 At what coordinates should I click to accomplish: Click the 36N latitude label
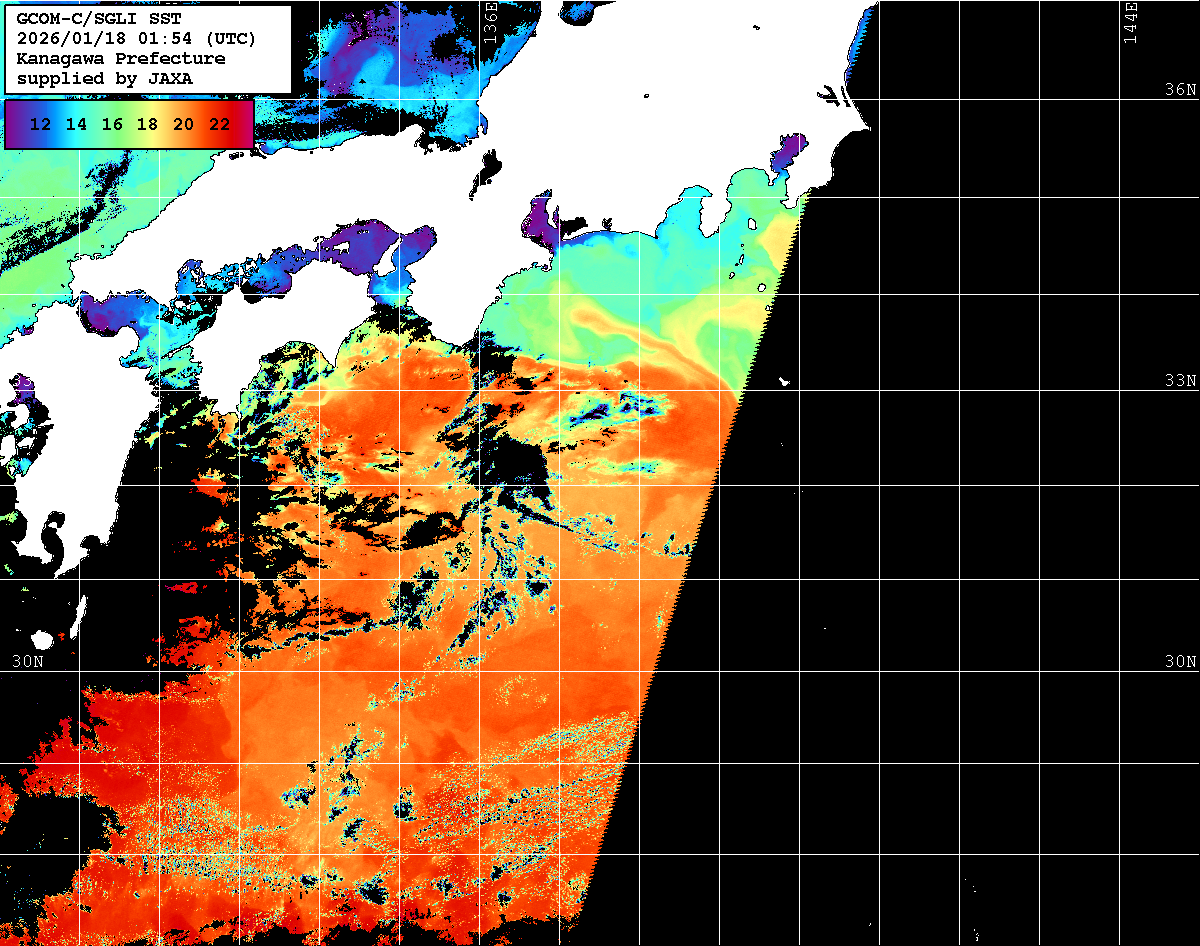(x=1180, y=90)
